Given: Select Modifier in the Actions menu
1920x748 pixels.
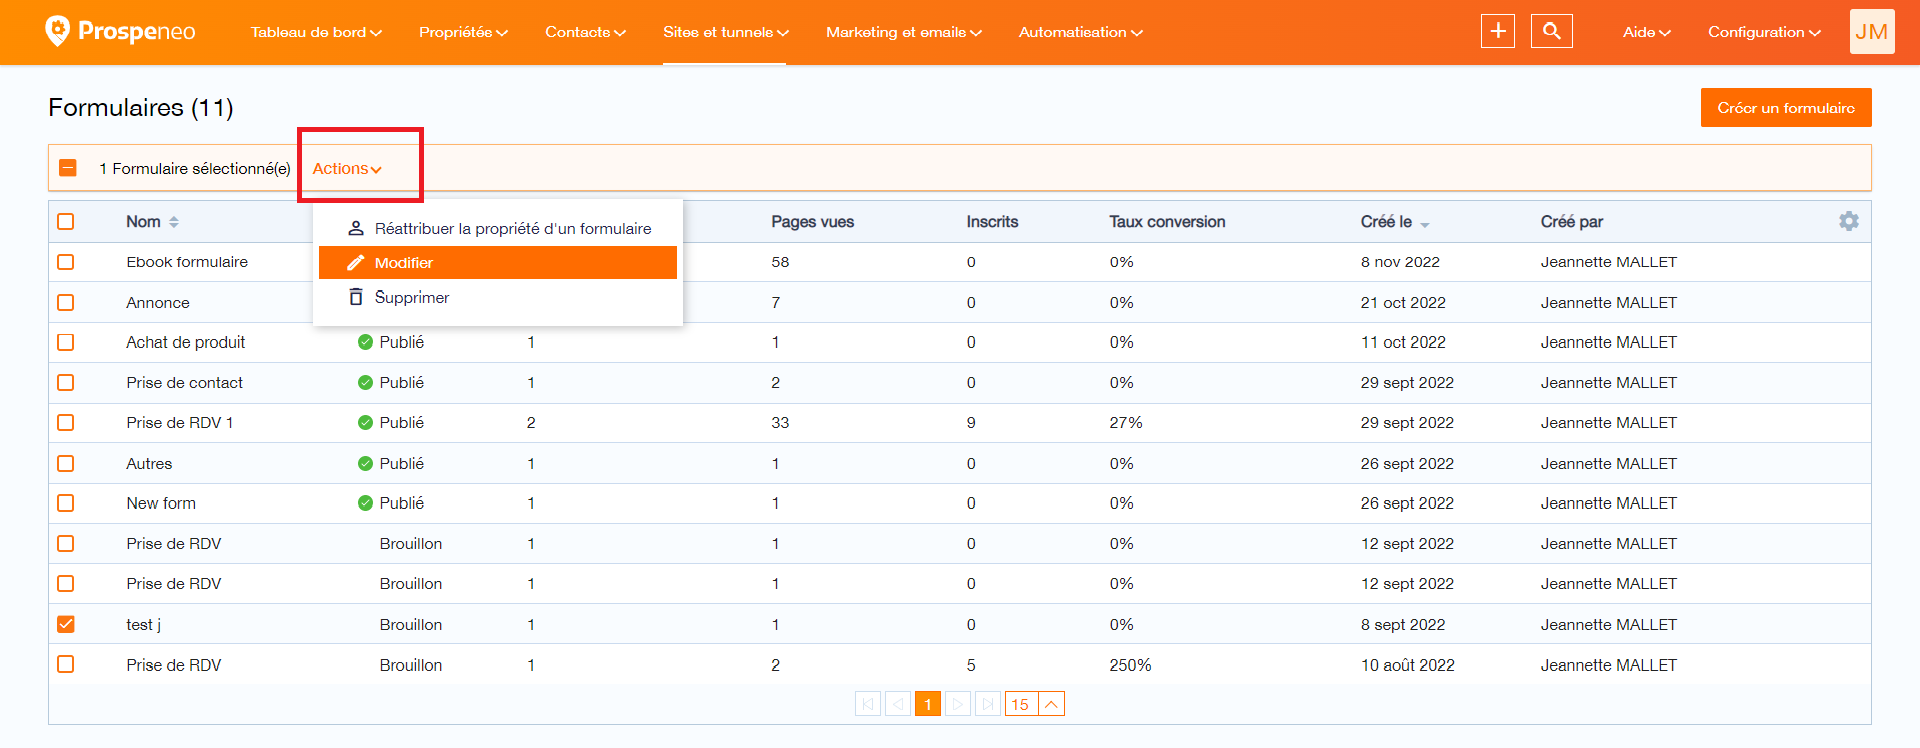Looking at the screenshot, I should coord(498,263).
